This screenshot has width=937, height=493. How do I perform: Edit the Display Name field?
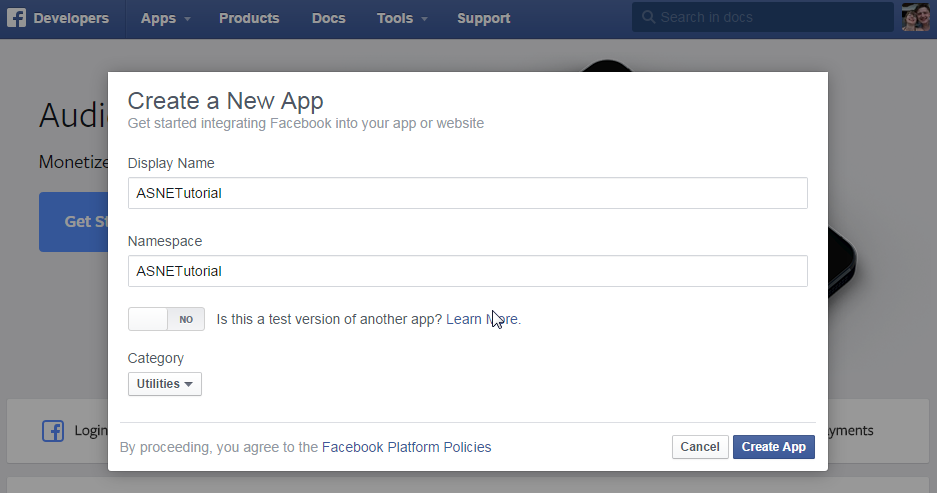[x=467, y=193]
